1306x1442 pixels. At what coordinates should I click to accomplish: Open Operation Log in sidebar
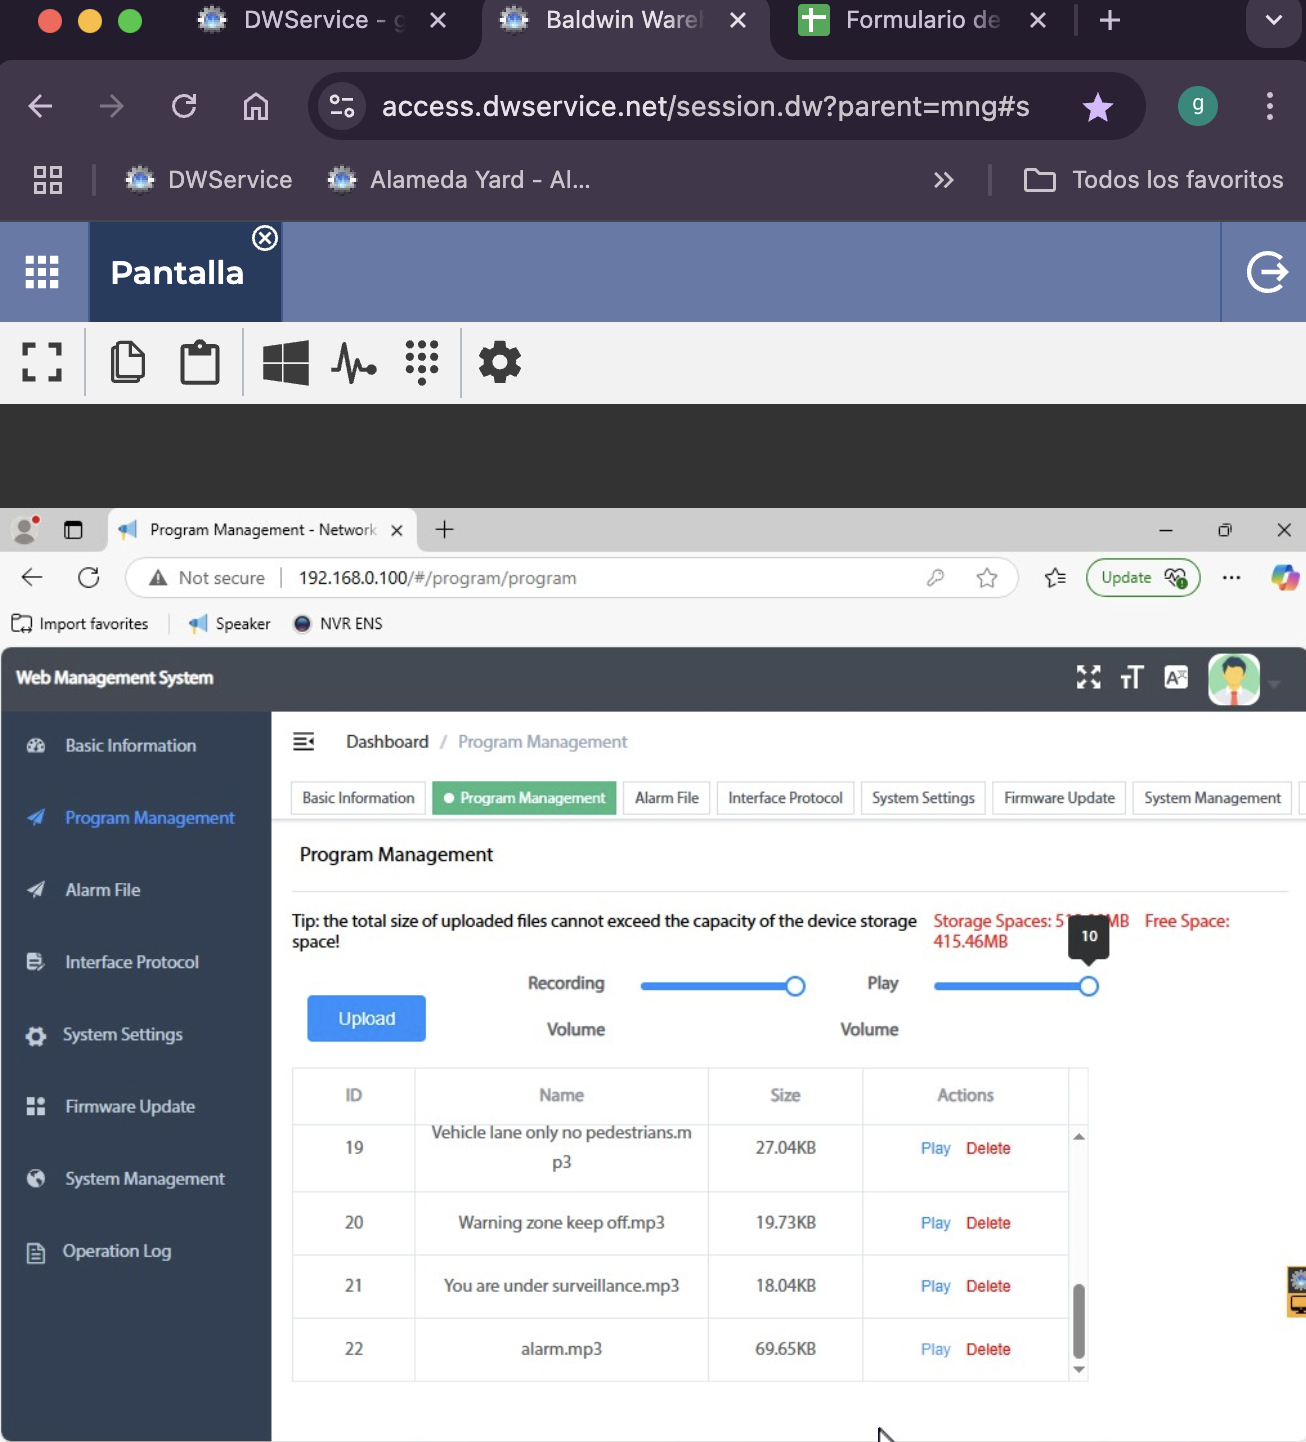117,1251
